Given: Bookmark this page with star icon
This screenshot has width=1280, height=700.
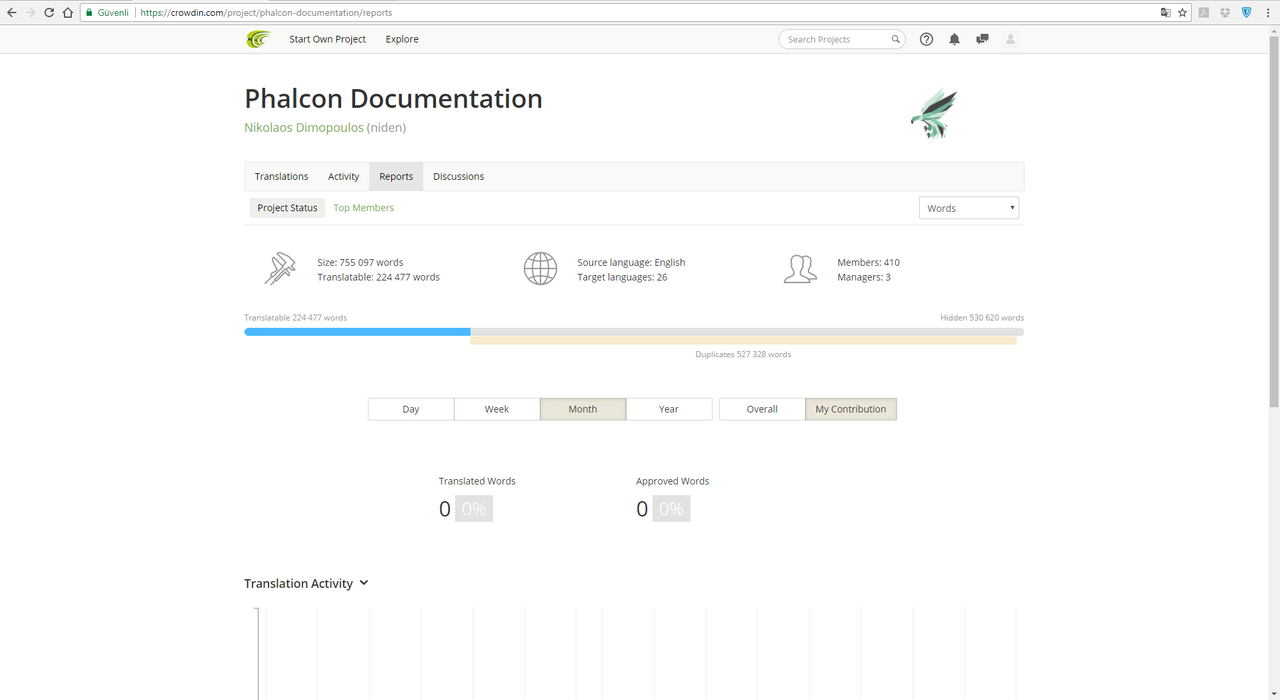Looking at the screenshot, I should [x=1182, y=13].
